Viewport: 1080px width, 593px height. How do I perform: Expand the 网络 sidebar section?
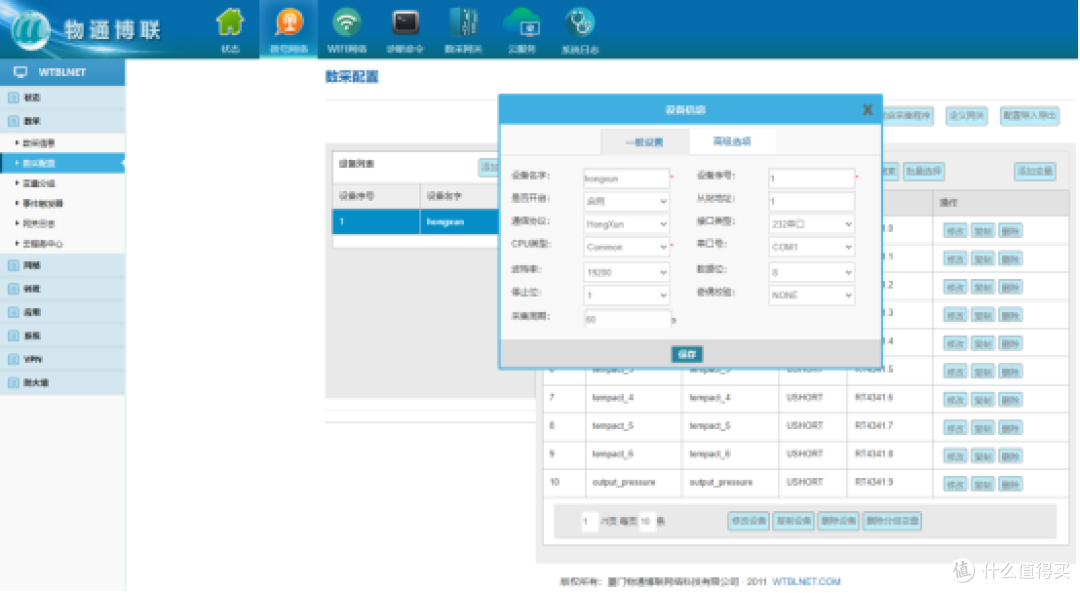tap(63, 265)
